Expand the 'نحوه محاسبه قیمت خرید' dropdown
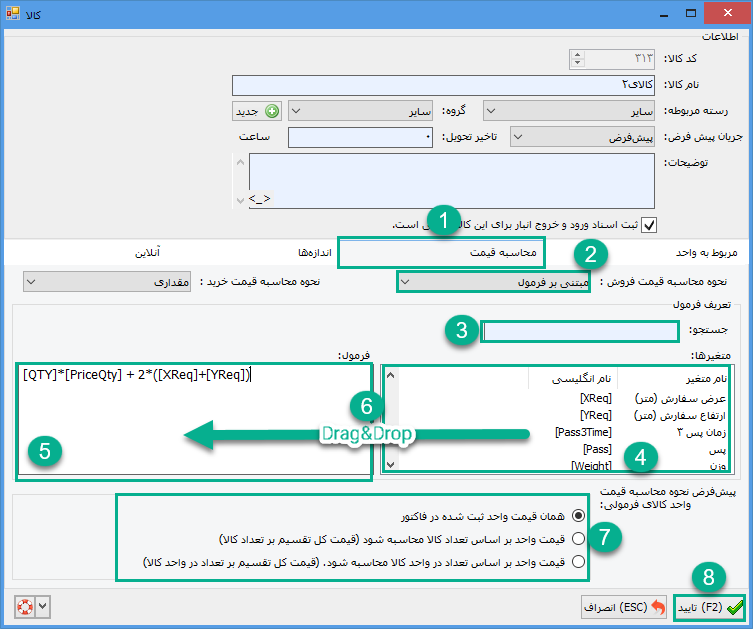Image resolution: width=753 pixels, height=629 pixels. 108,282
